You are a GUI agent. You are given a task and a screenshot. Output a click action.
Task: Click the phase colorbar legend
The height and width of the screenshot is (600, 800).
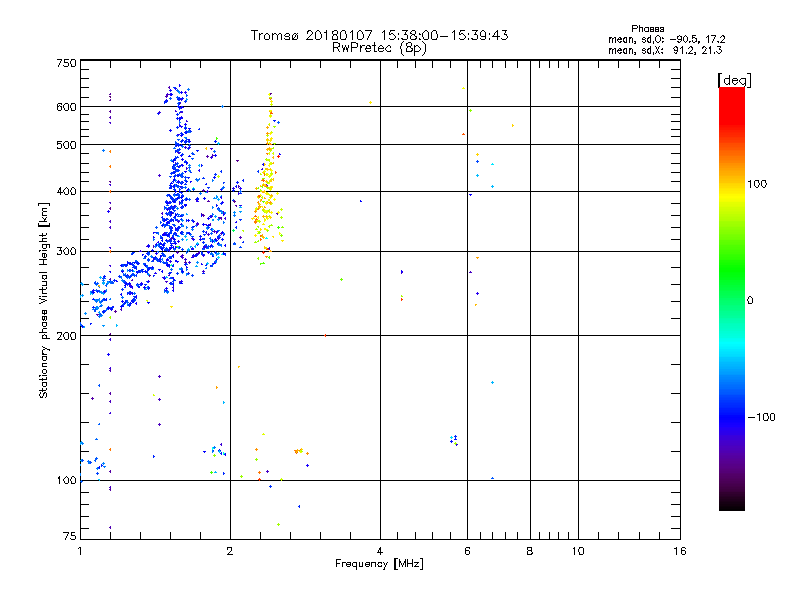pos(732,298)
